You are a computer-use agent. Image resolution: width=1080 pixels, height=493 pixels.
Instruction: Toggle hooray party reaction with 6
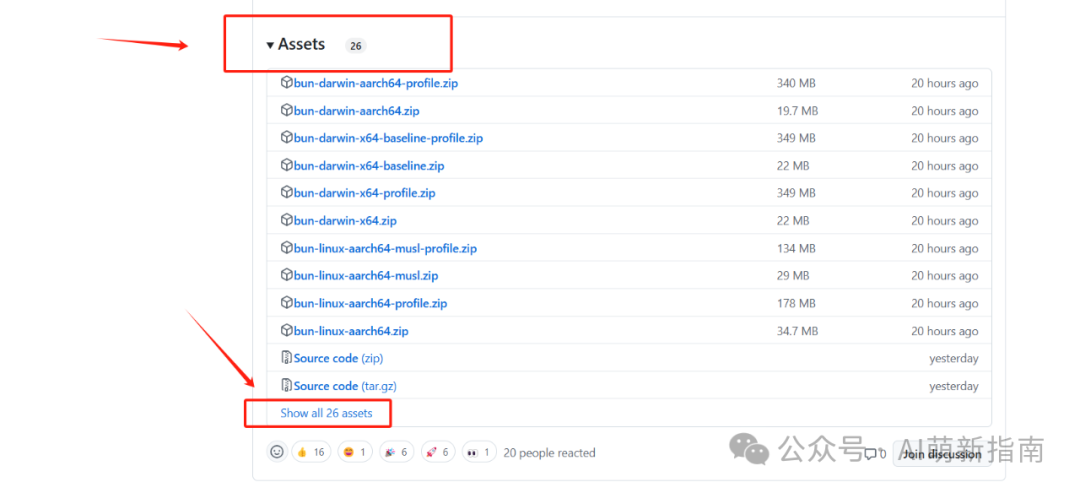tap(396, 452)
